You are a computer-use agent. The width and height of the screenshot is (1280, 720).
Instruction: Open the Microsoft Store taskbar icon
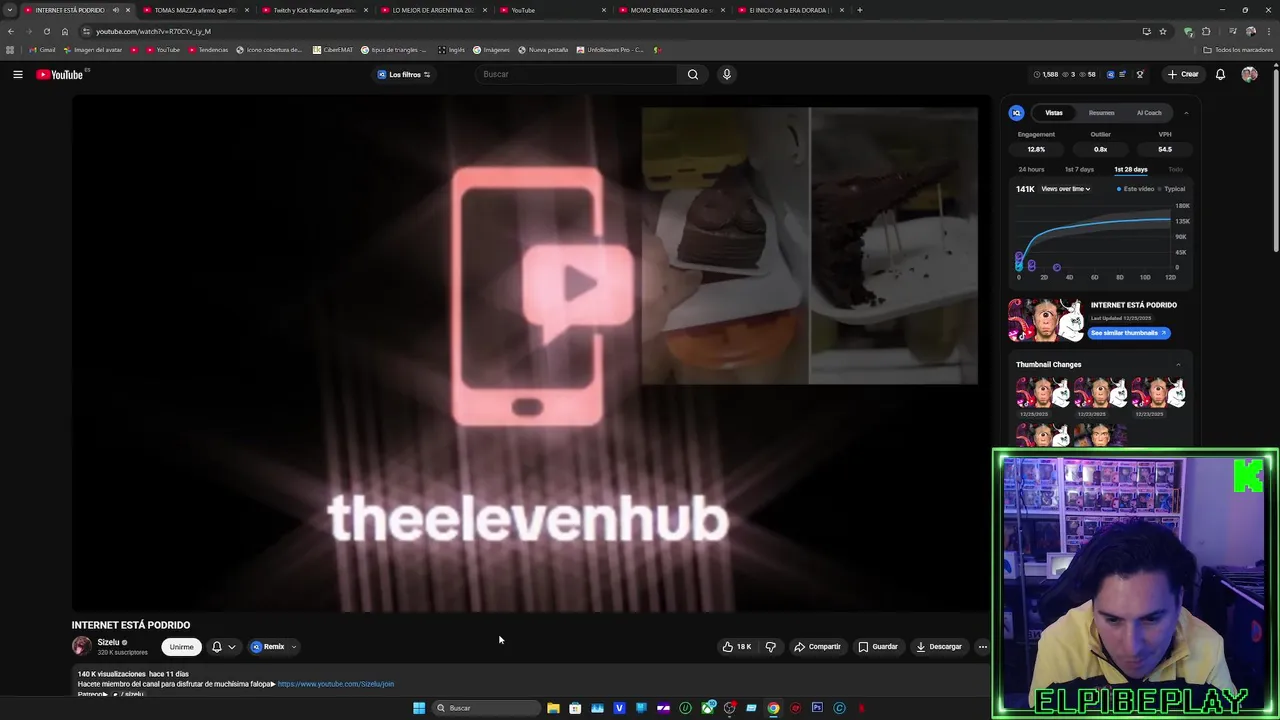575,708
